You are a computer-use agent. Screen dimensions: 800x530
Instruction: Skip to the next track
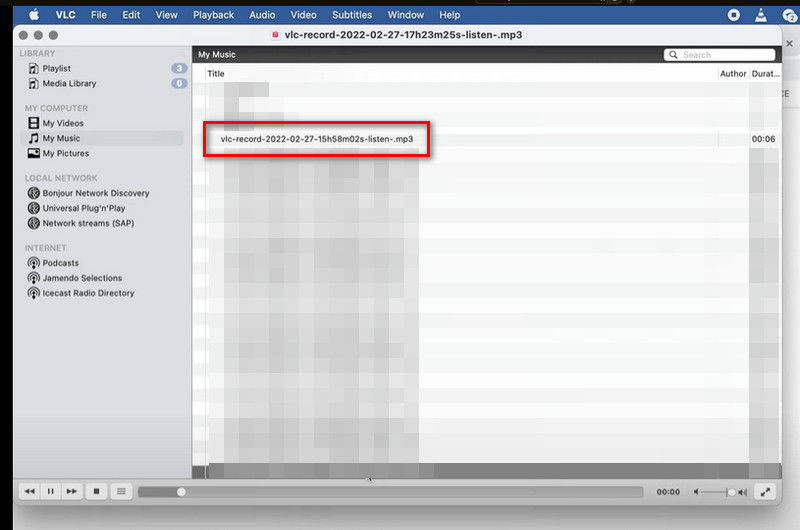71,491
